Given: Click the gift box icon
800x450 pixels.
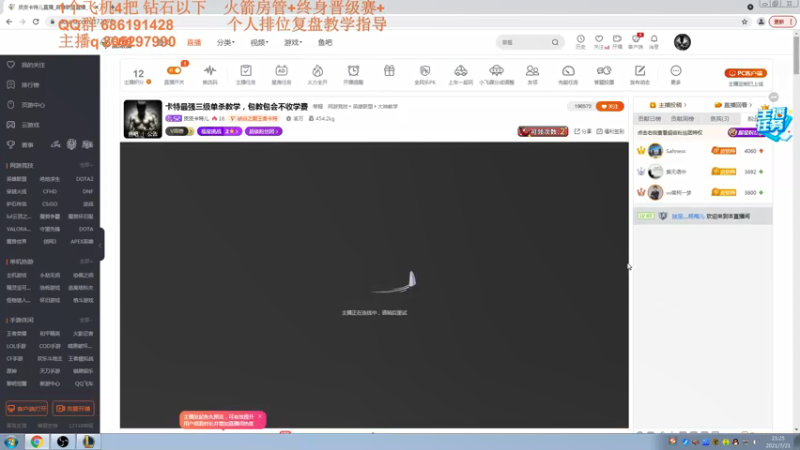Looking at the screenshot, I should pos(389,70).
